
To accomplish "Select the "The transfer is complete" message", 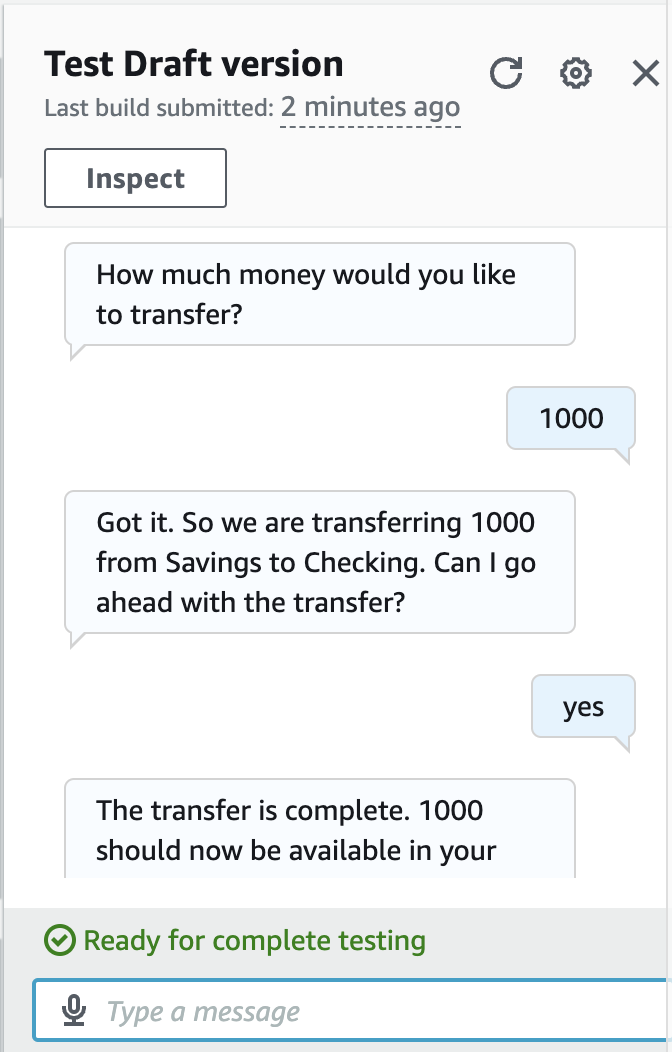I will coord(319,828).
